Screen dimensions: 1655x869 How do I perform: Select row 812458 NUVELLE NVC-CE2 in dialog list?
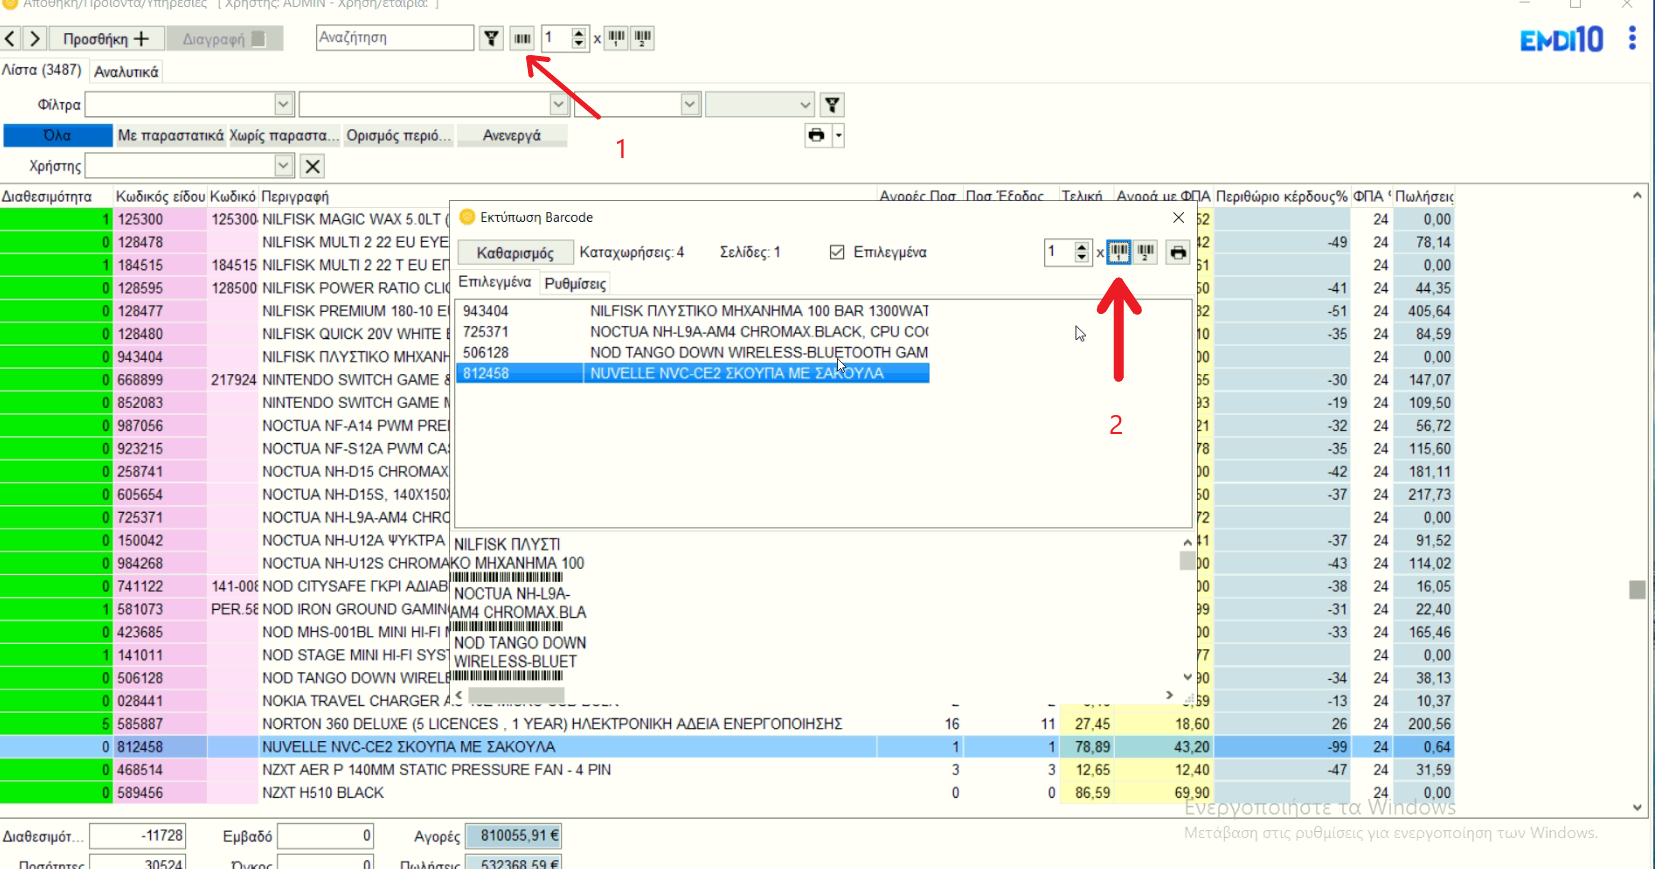(x=693, y=373)
